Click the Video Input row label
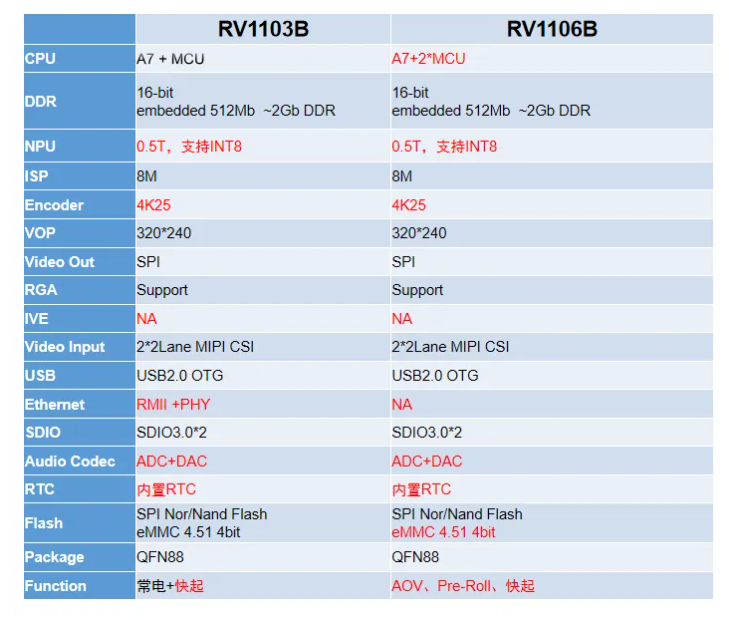This screenshot has height=620, width=729. 65,347
